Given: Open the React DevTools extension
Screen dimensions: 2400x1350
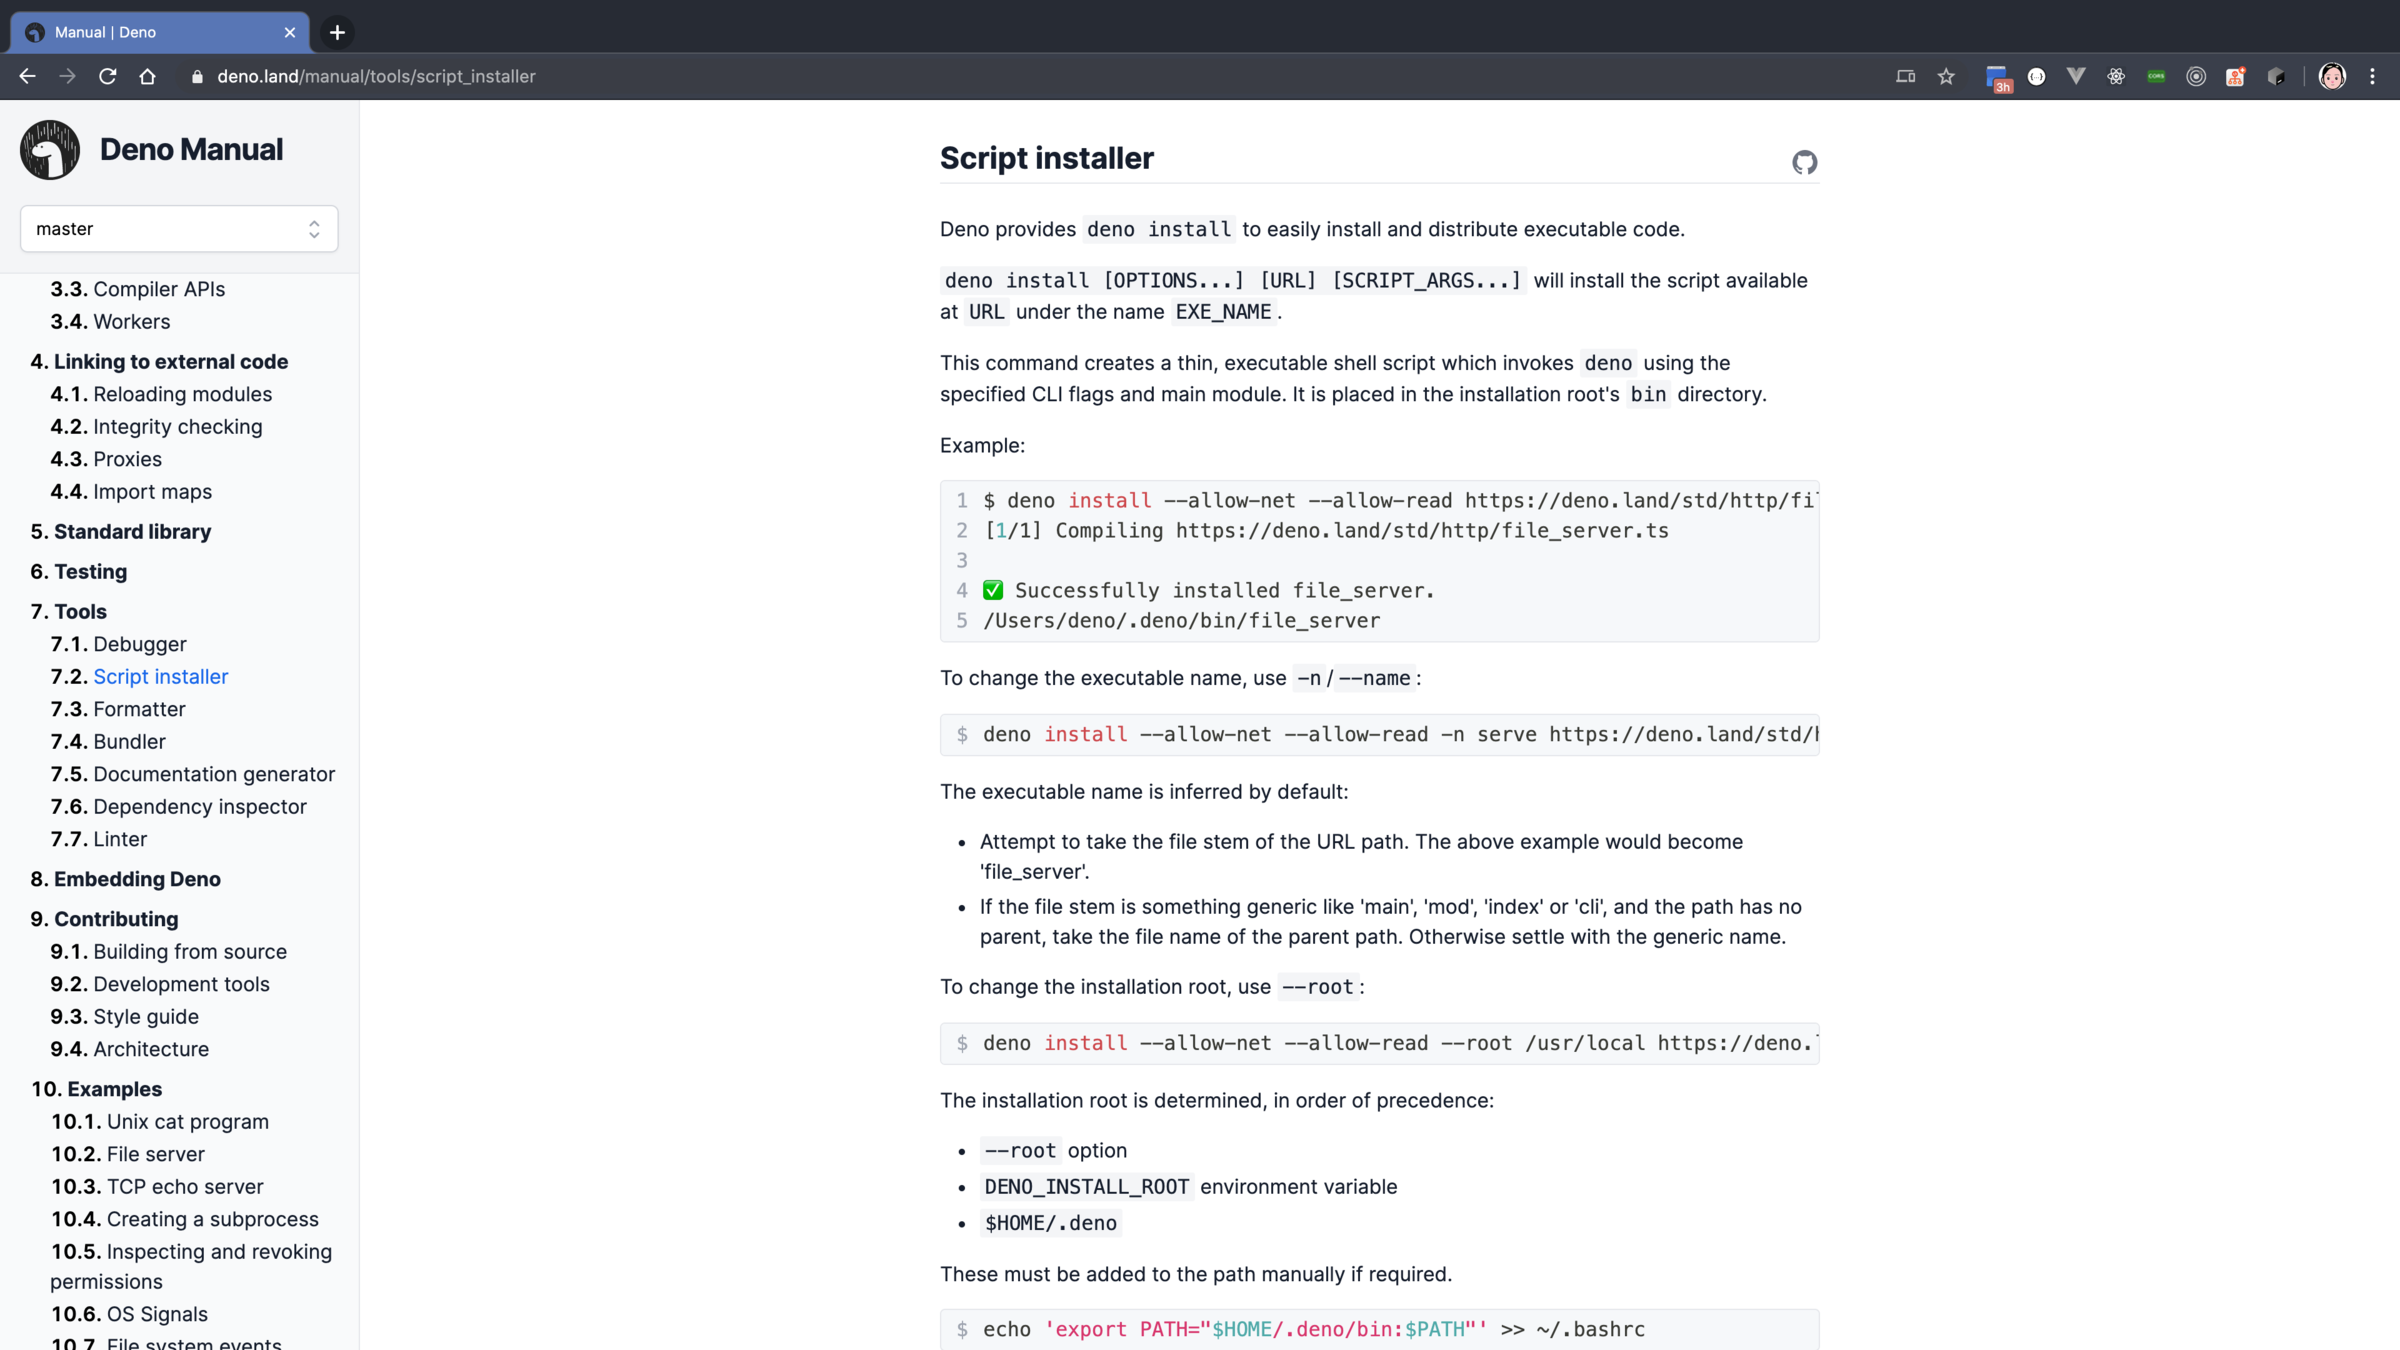Looking at the screenshot, I should click(x=2116, y=76).
